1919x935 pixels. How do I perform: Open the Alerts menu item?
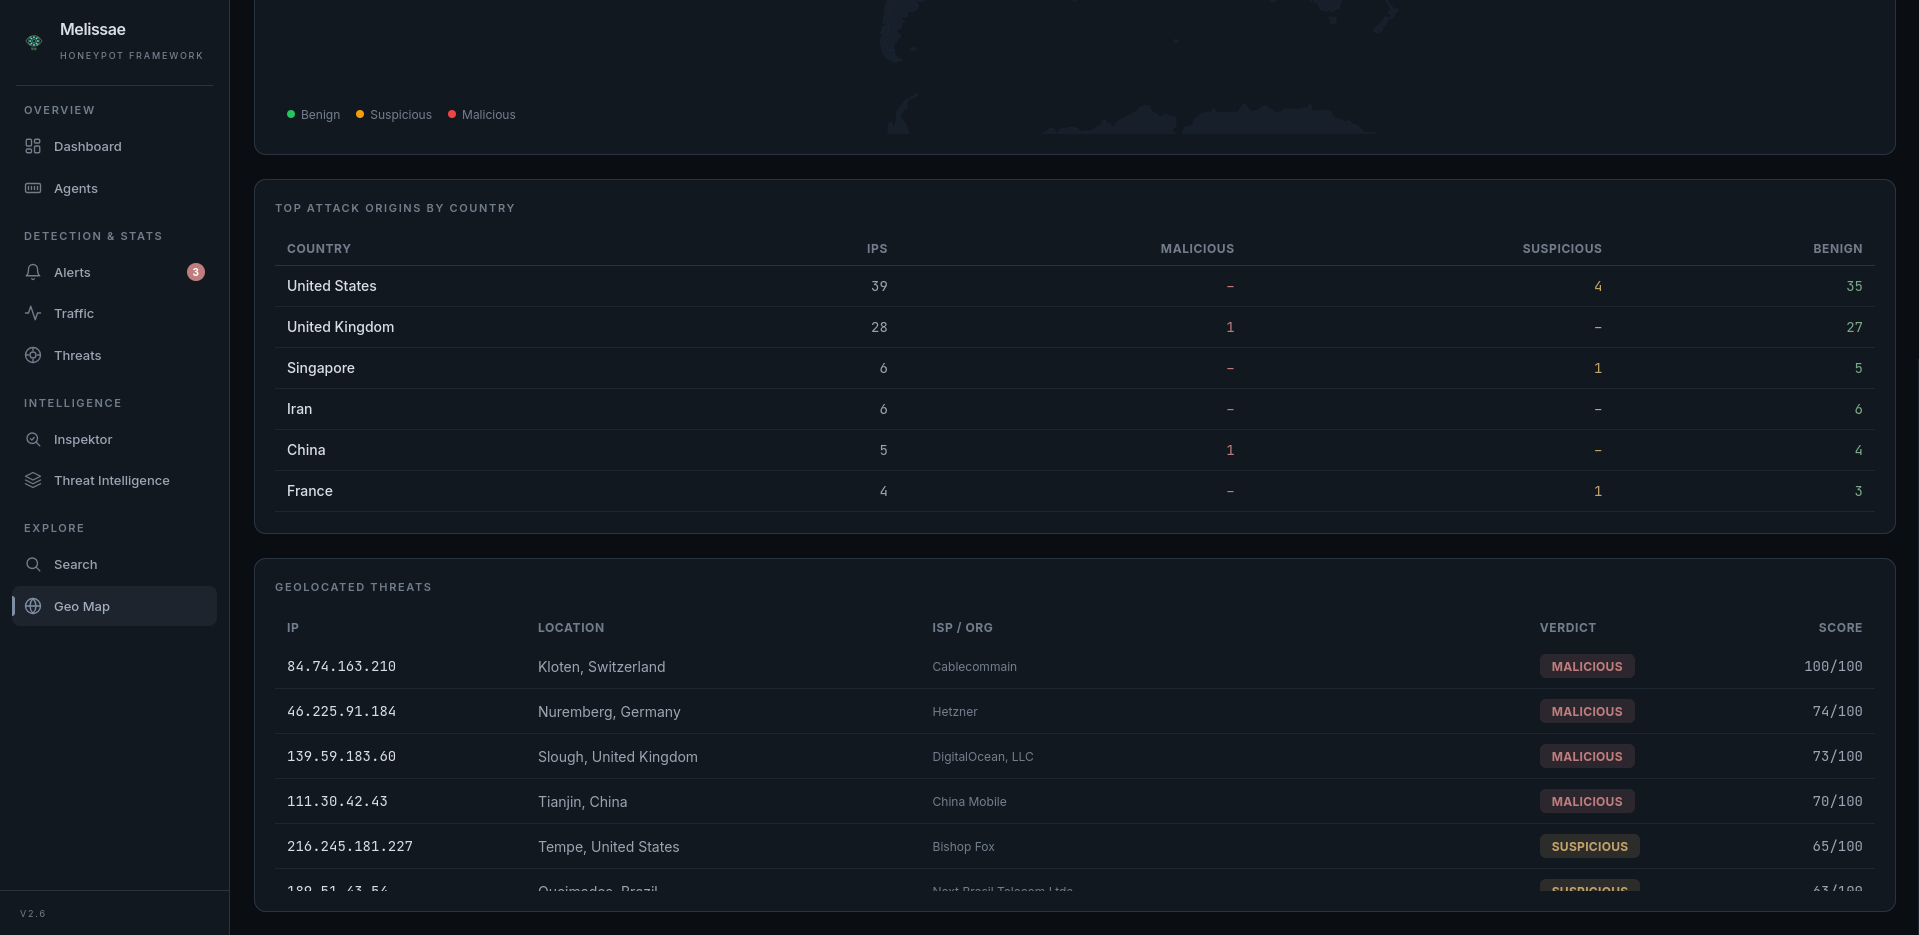click(x=114, y=272)
